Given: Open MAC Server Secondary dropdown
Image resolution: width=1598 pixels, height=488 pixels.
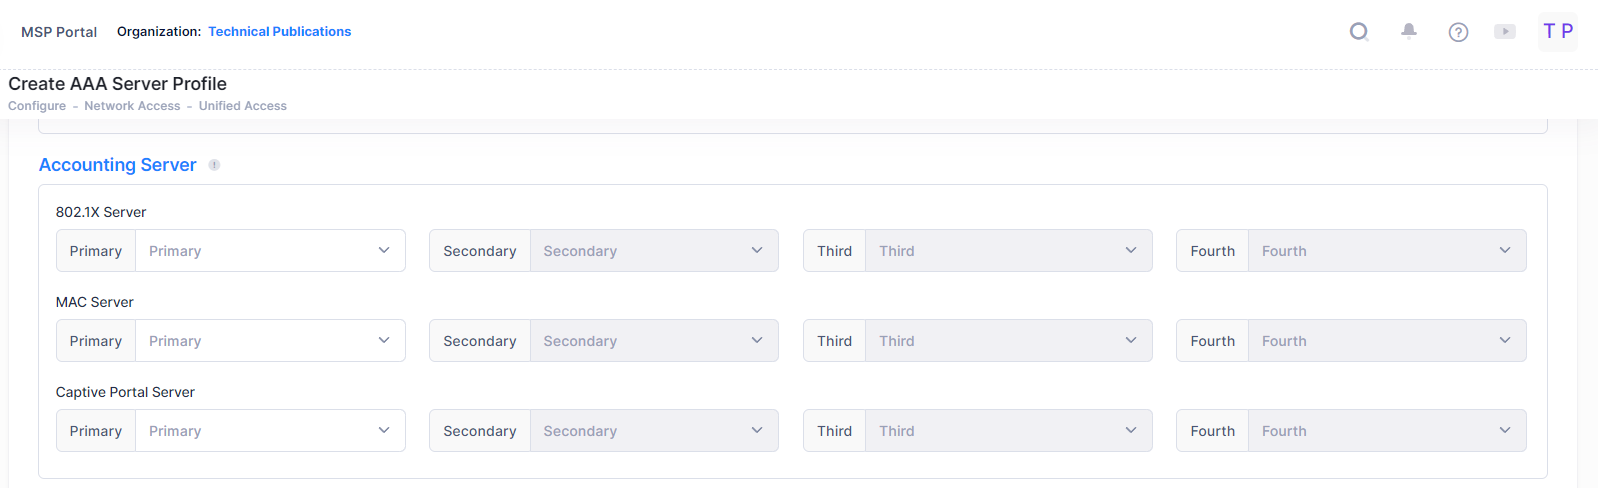Looking at the screenshot, I should tap(653, 341).
